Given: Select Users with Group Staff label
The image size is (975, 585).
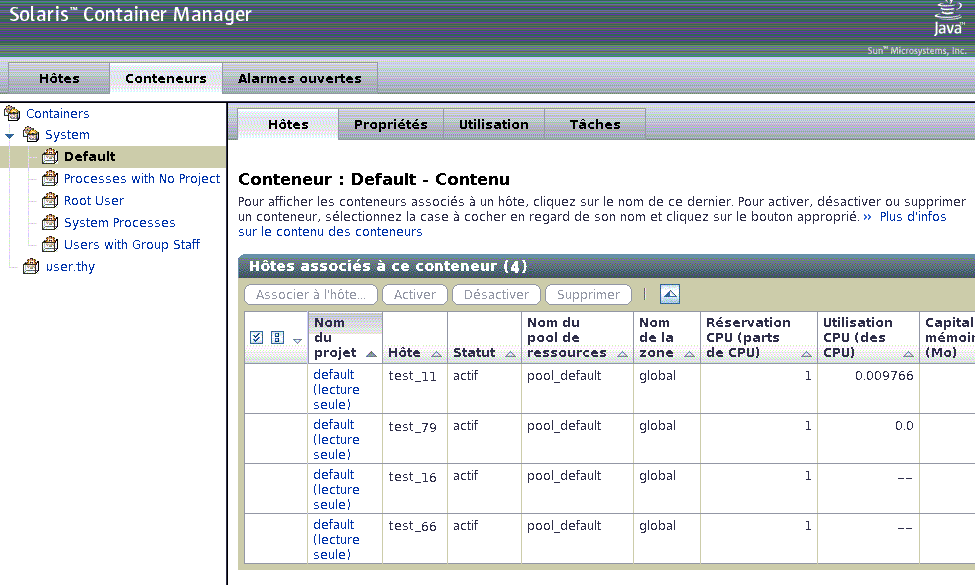Looking at the screenshot, I should pyautogui.click(x=132, y=244).
